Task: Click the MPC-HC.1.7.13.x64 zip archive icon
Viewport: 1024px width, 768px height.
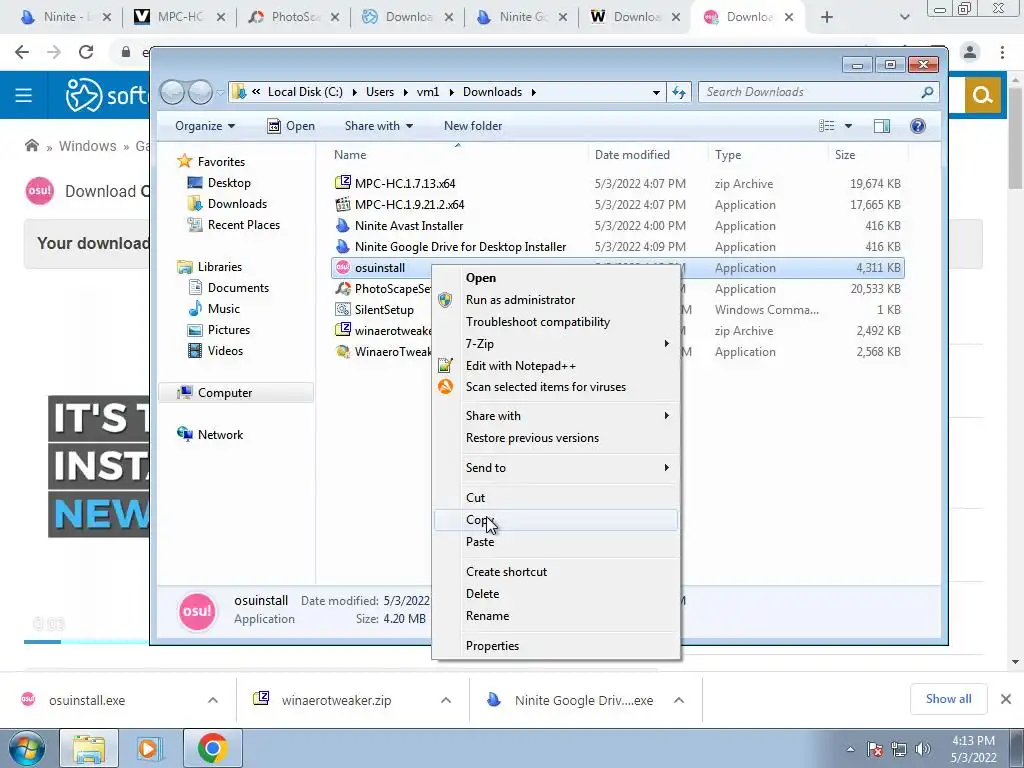Action: (342, 183)
